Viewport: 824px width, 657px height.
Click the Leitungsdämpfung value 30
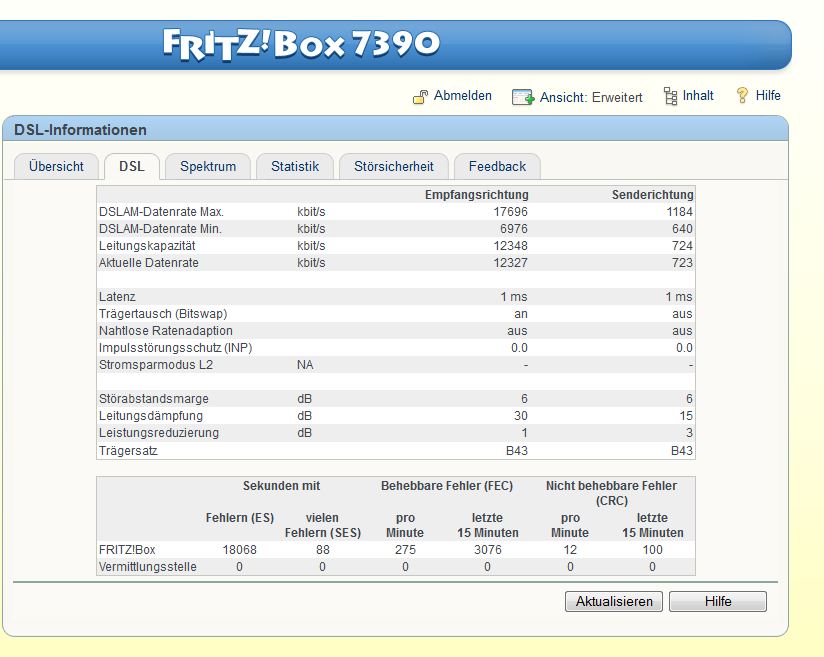(521, 416)
